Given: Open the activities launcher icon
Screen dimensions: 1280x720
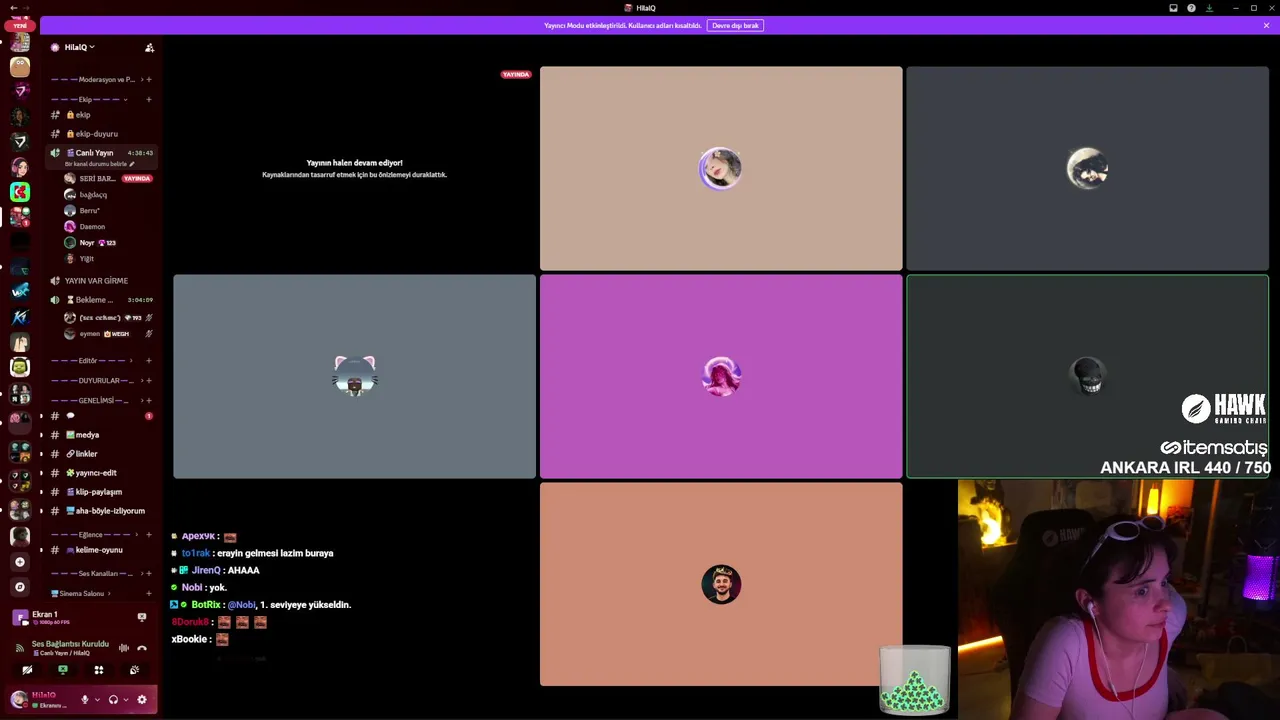Looking at the screenshot, I should (x=99, y=670).
